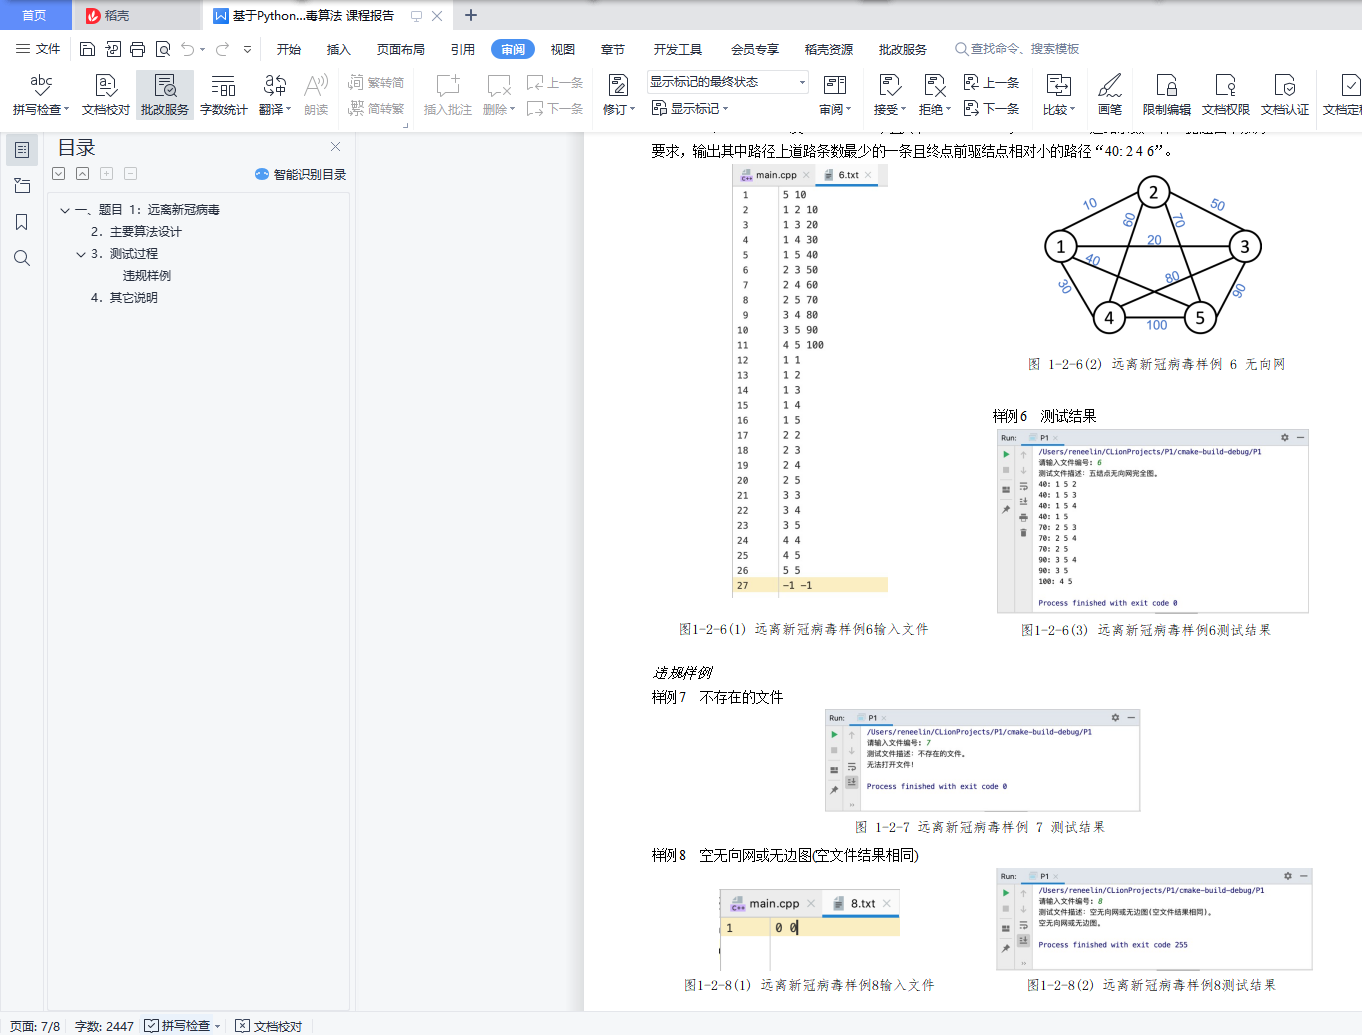Open 批改服务 tool in the ribbon
Image resolution: width=1362 pixels, height=1035 pixels.
point(165,95)
